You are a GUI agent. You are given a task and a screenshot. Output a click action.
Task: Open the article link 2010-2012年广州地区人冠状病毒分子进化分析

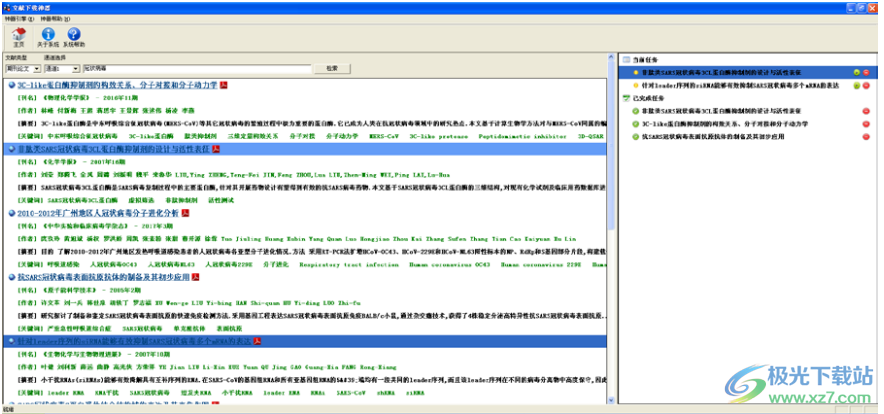[98, 213]
